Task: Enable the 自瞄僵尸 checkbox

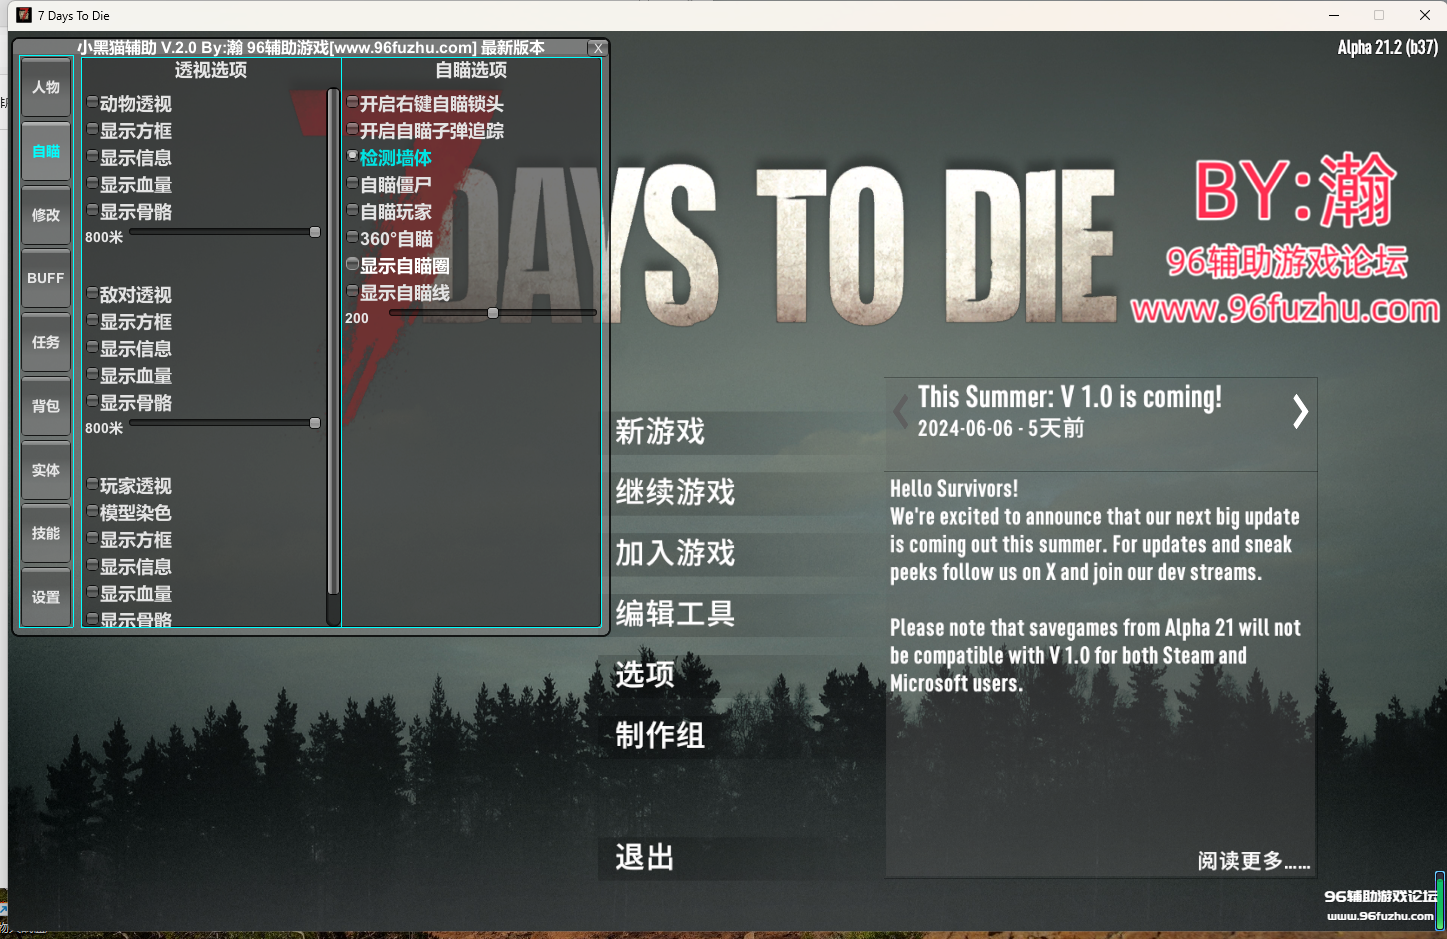Action: (352, 183)
